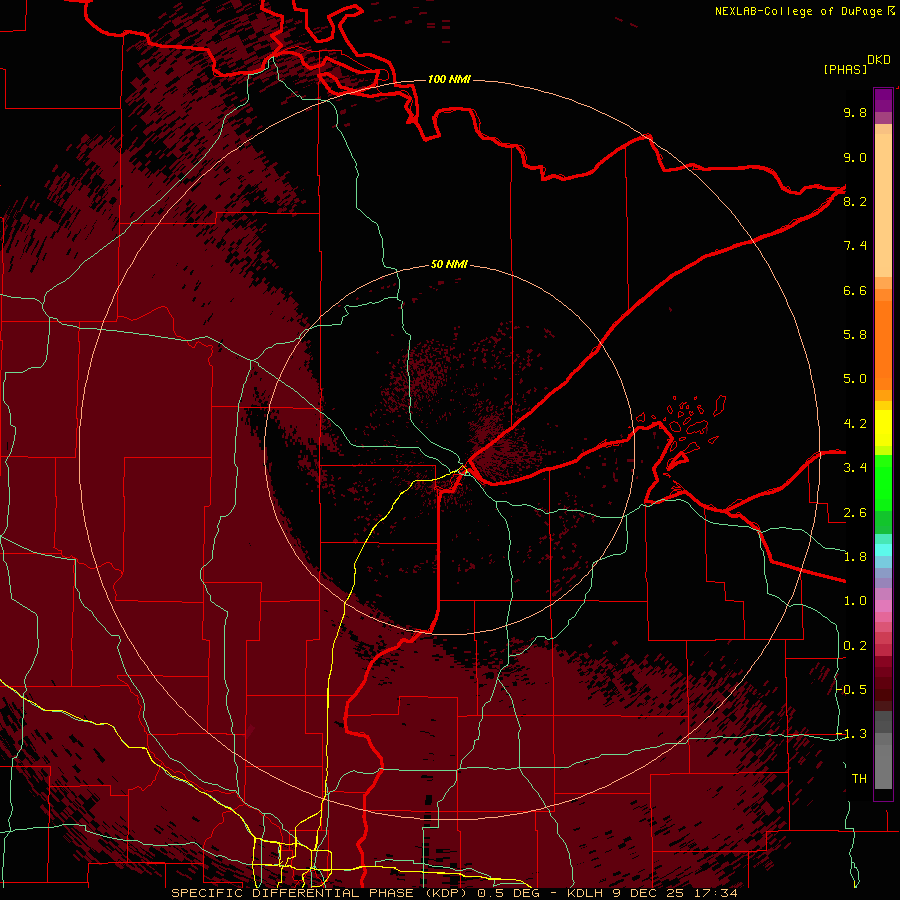Click the NEXLAB-College of DuPage label
The width and height of the screenshot is (900, 900).
tap(799, 11)
